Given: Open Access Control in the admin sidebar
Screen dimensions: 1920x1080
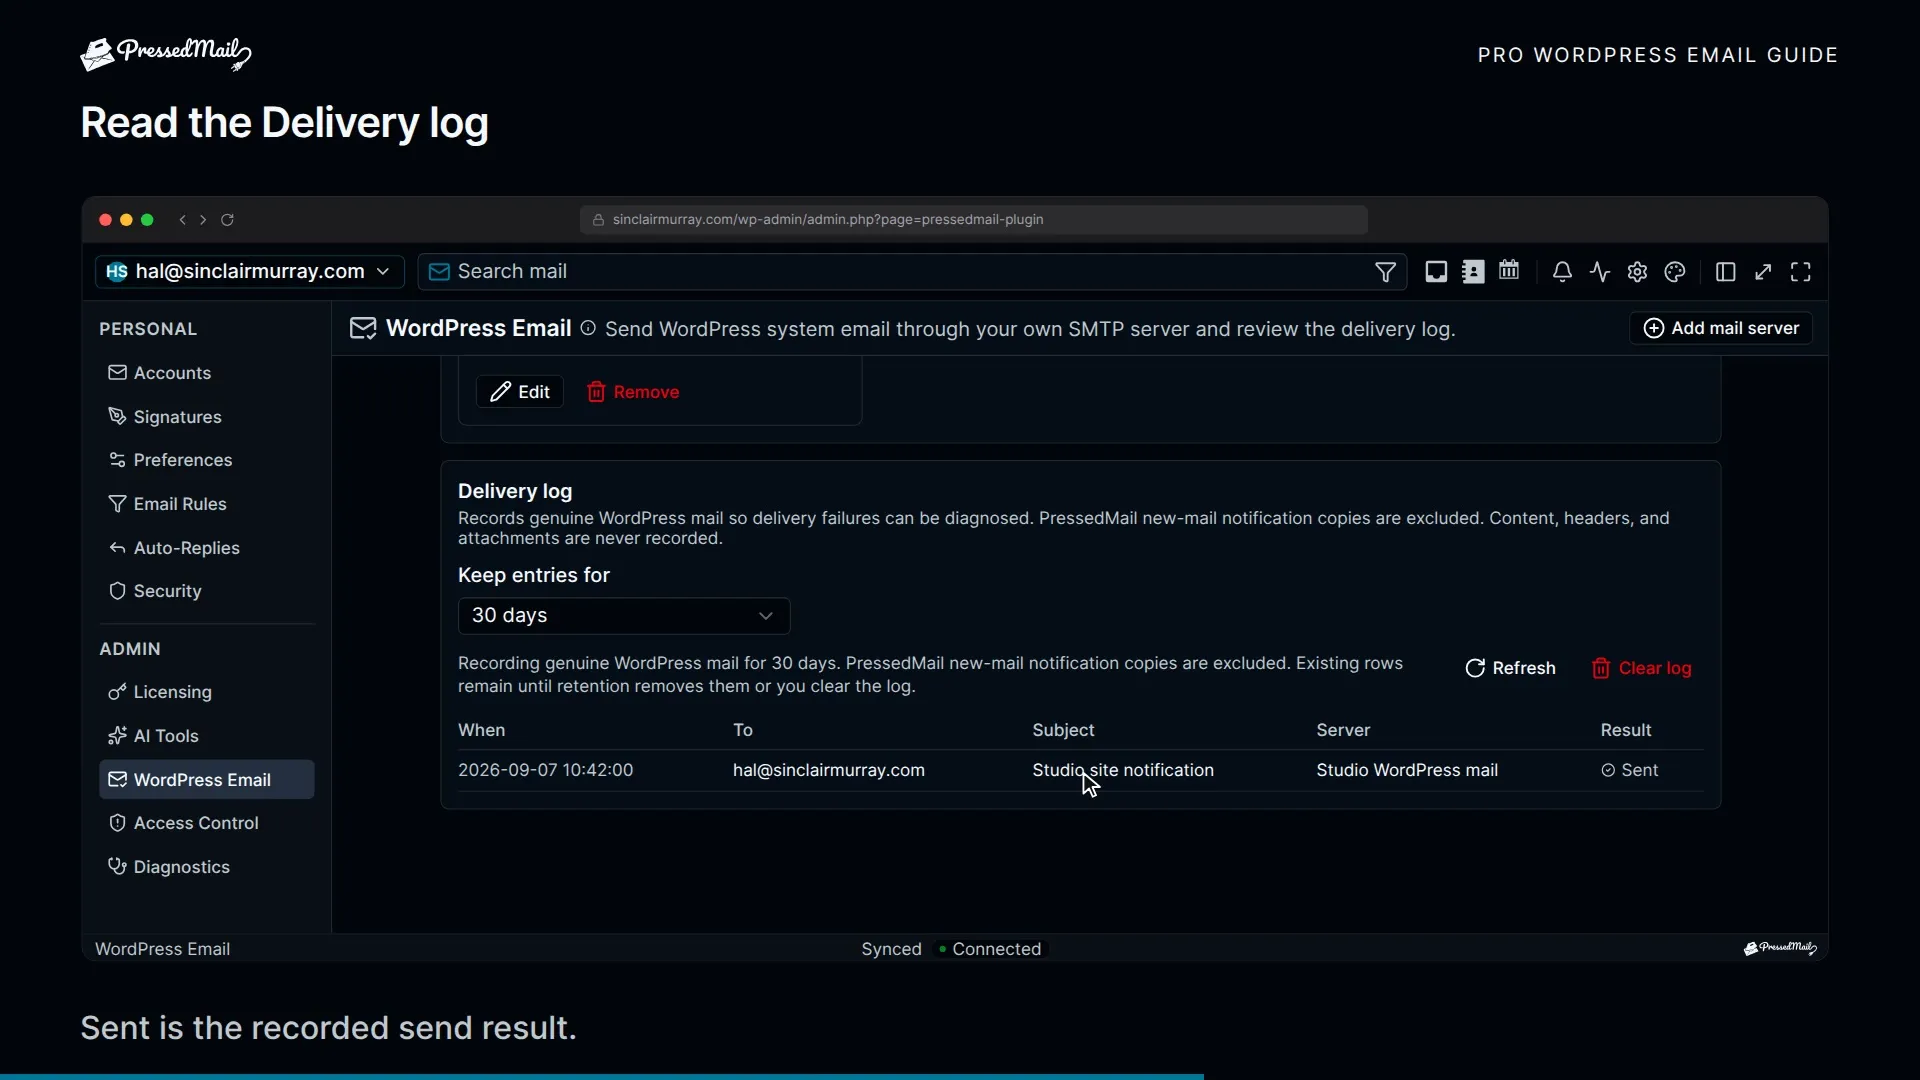Looking at the screenshot, I should click(207, 823).
